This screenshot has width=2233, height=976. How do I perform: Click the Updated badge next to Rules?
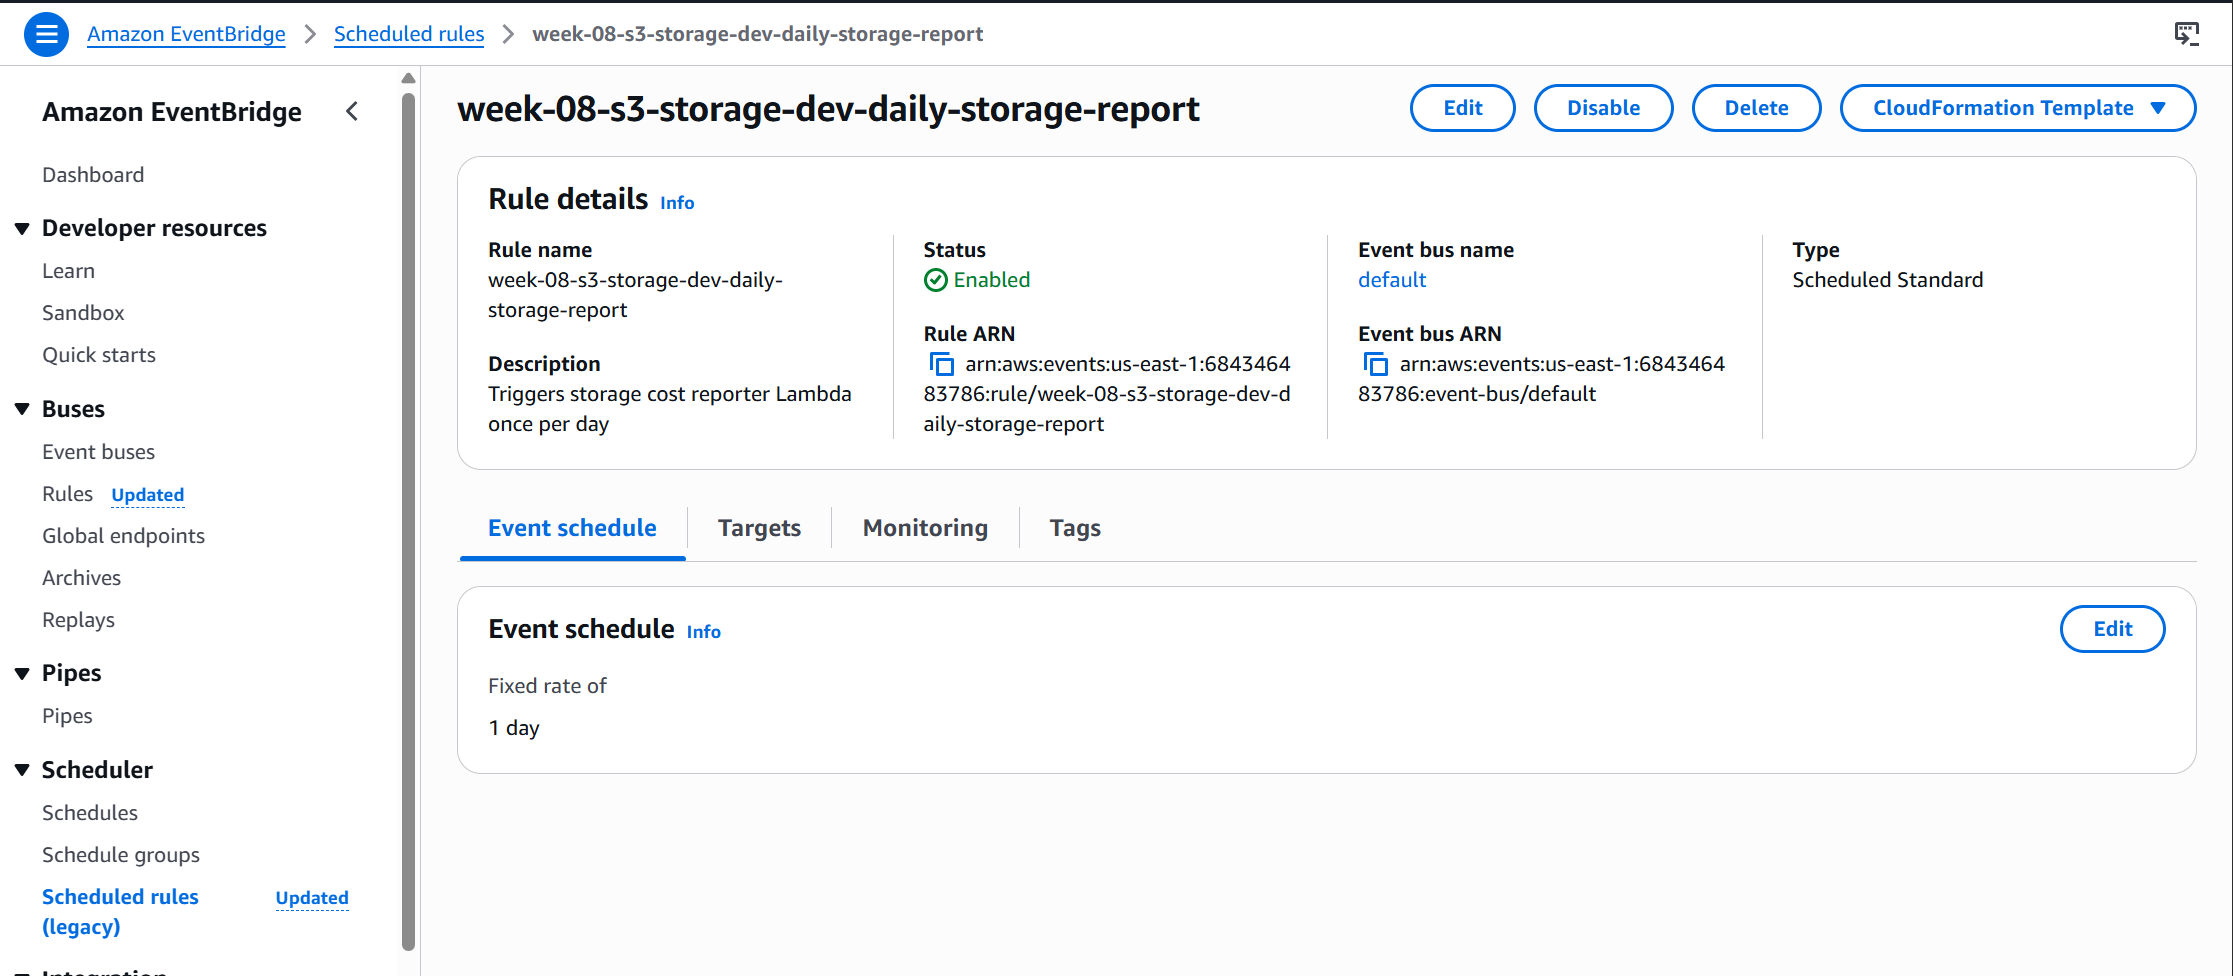(x=148, y=495)
